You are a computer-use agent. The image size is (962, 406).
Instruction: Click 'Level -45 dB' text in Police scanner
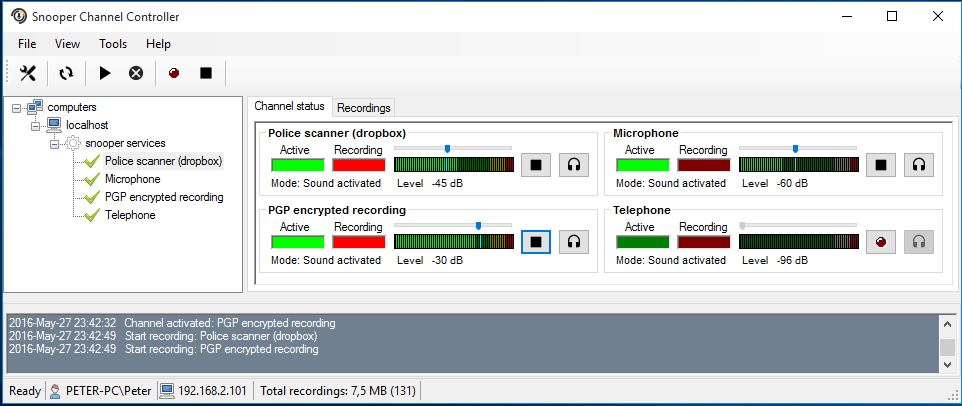tap(430, 183)
